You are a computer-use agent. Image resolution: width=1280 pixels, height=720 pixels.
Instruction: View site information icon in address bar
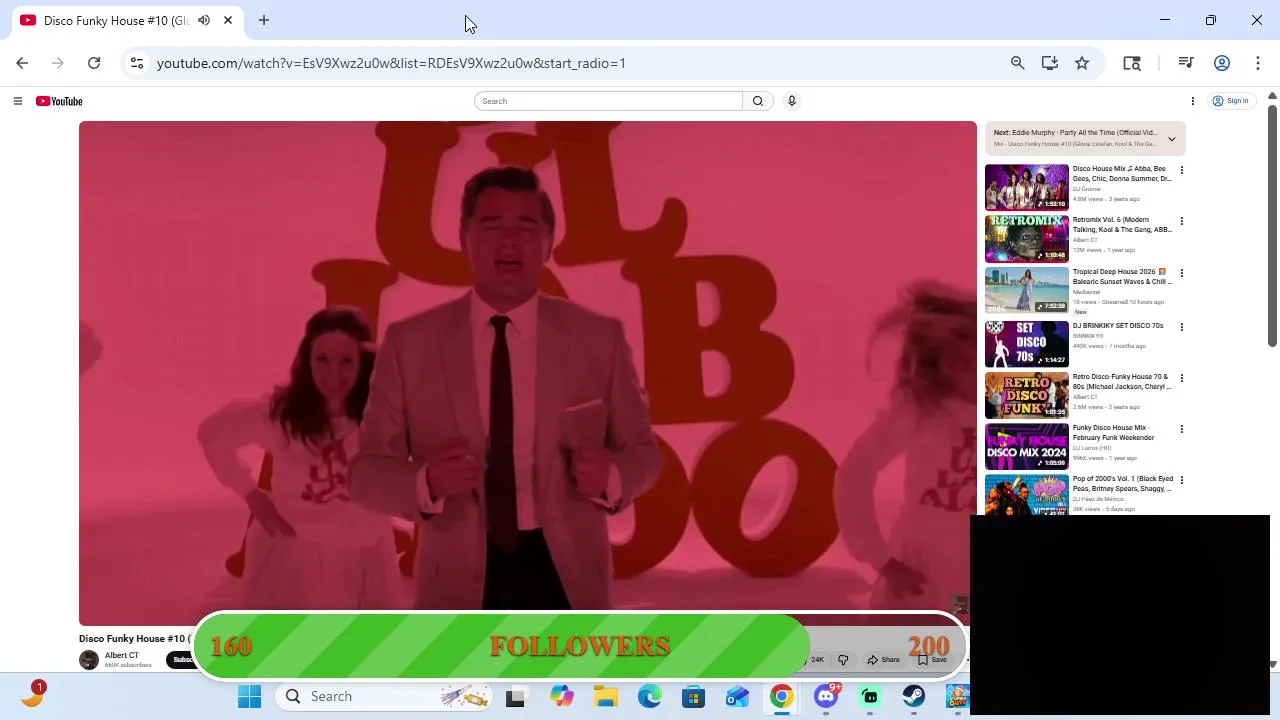[137, 63]
